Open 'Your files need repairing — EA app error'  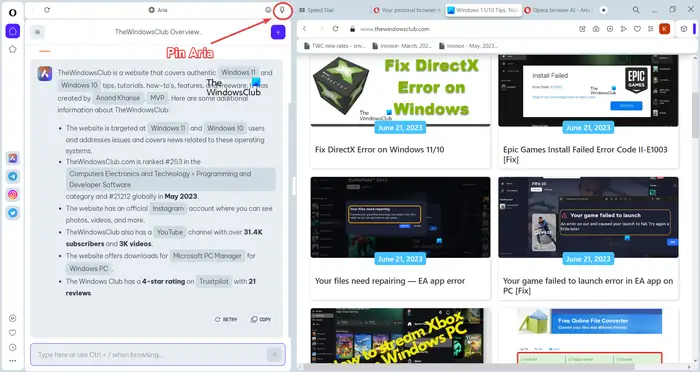pos(390,281)
